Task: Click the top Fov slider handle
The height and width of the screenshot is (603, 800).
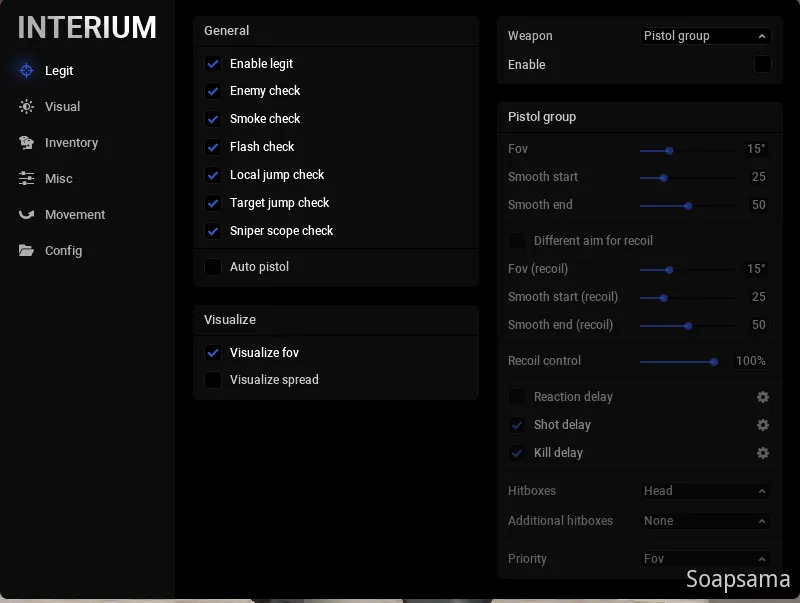Action: 669,150
